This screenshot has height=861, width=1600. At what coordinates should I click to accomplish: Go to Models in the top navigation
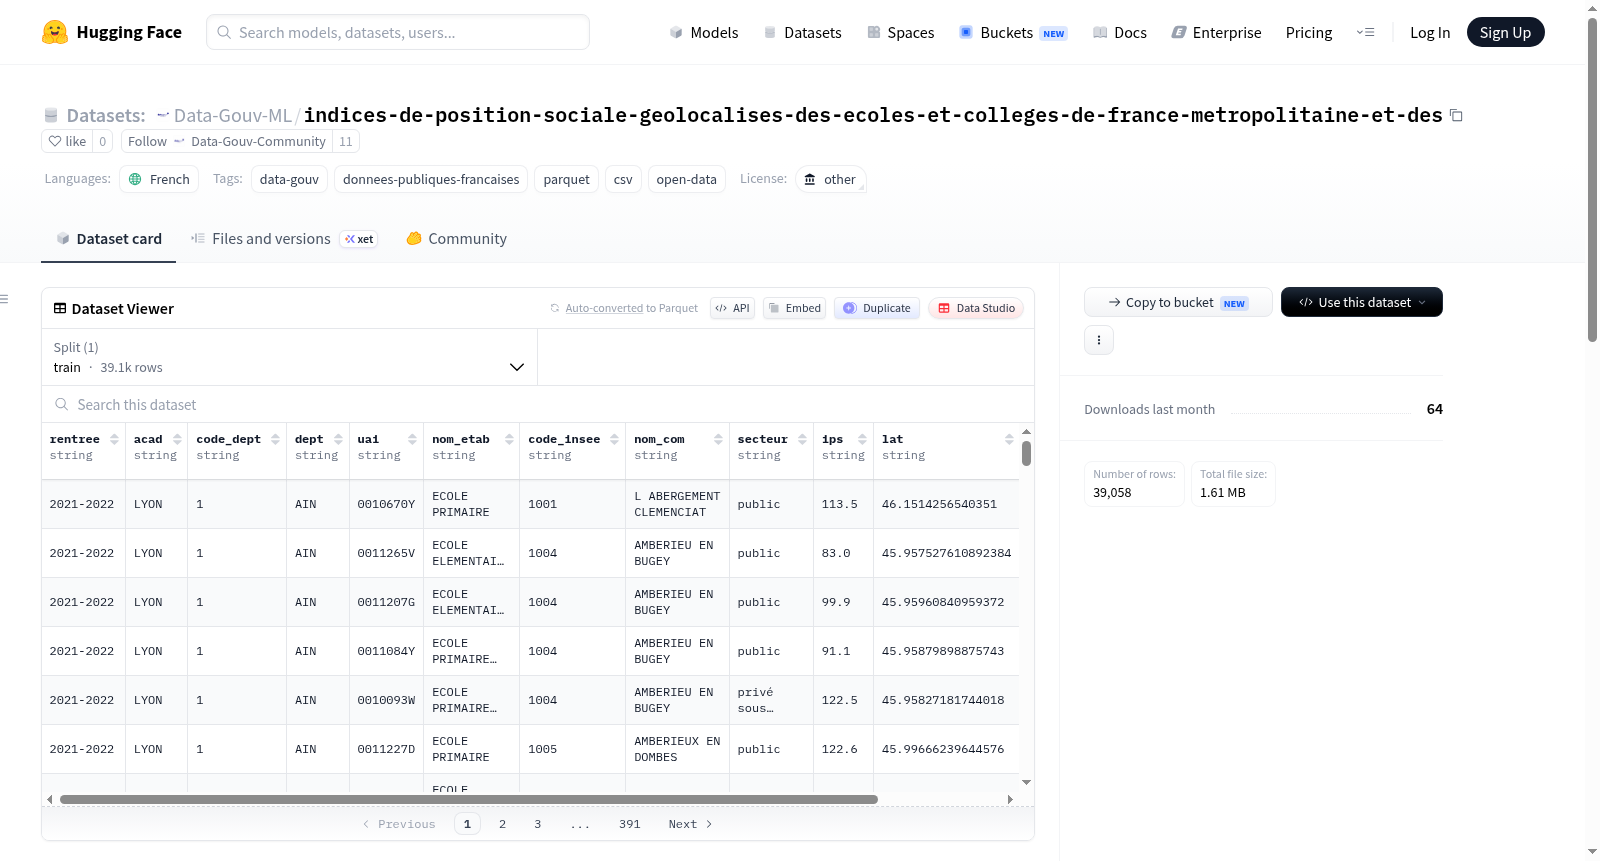click(x=704, y=32)
